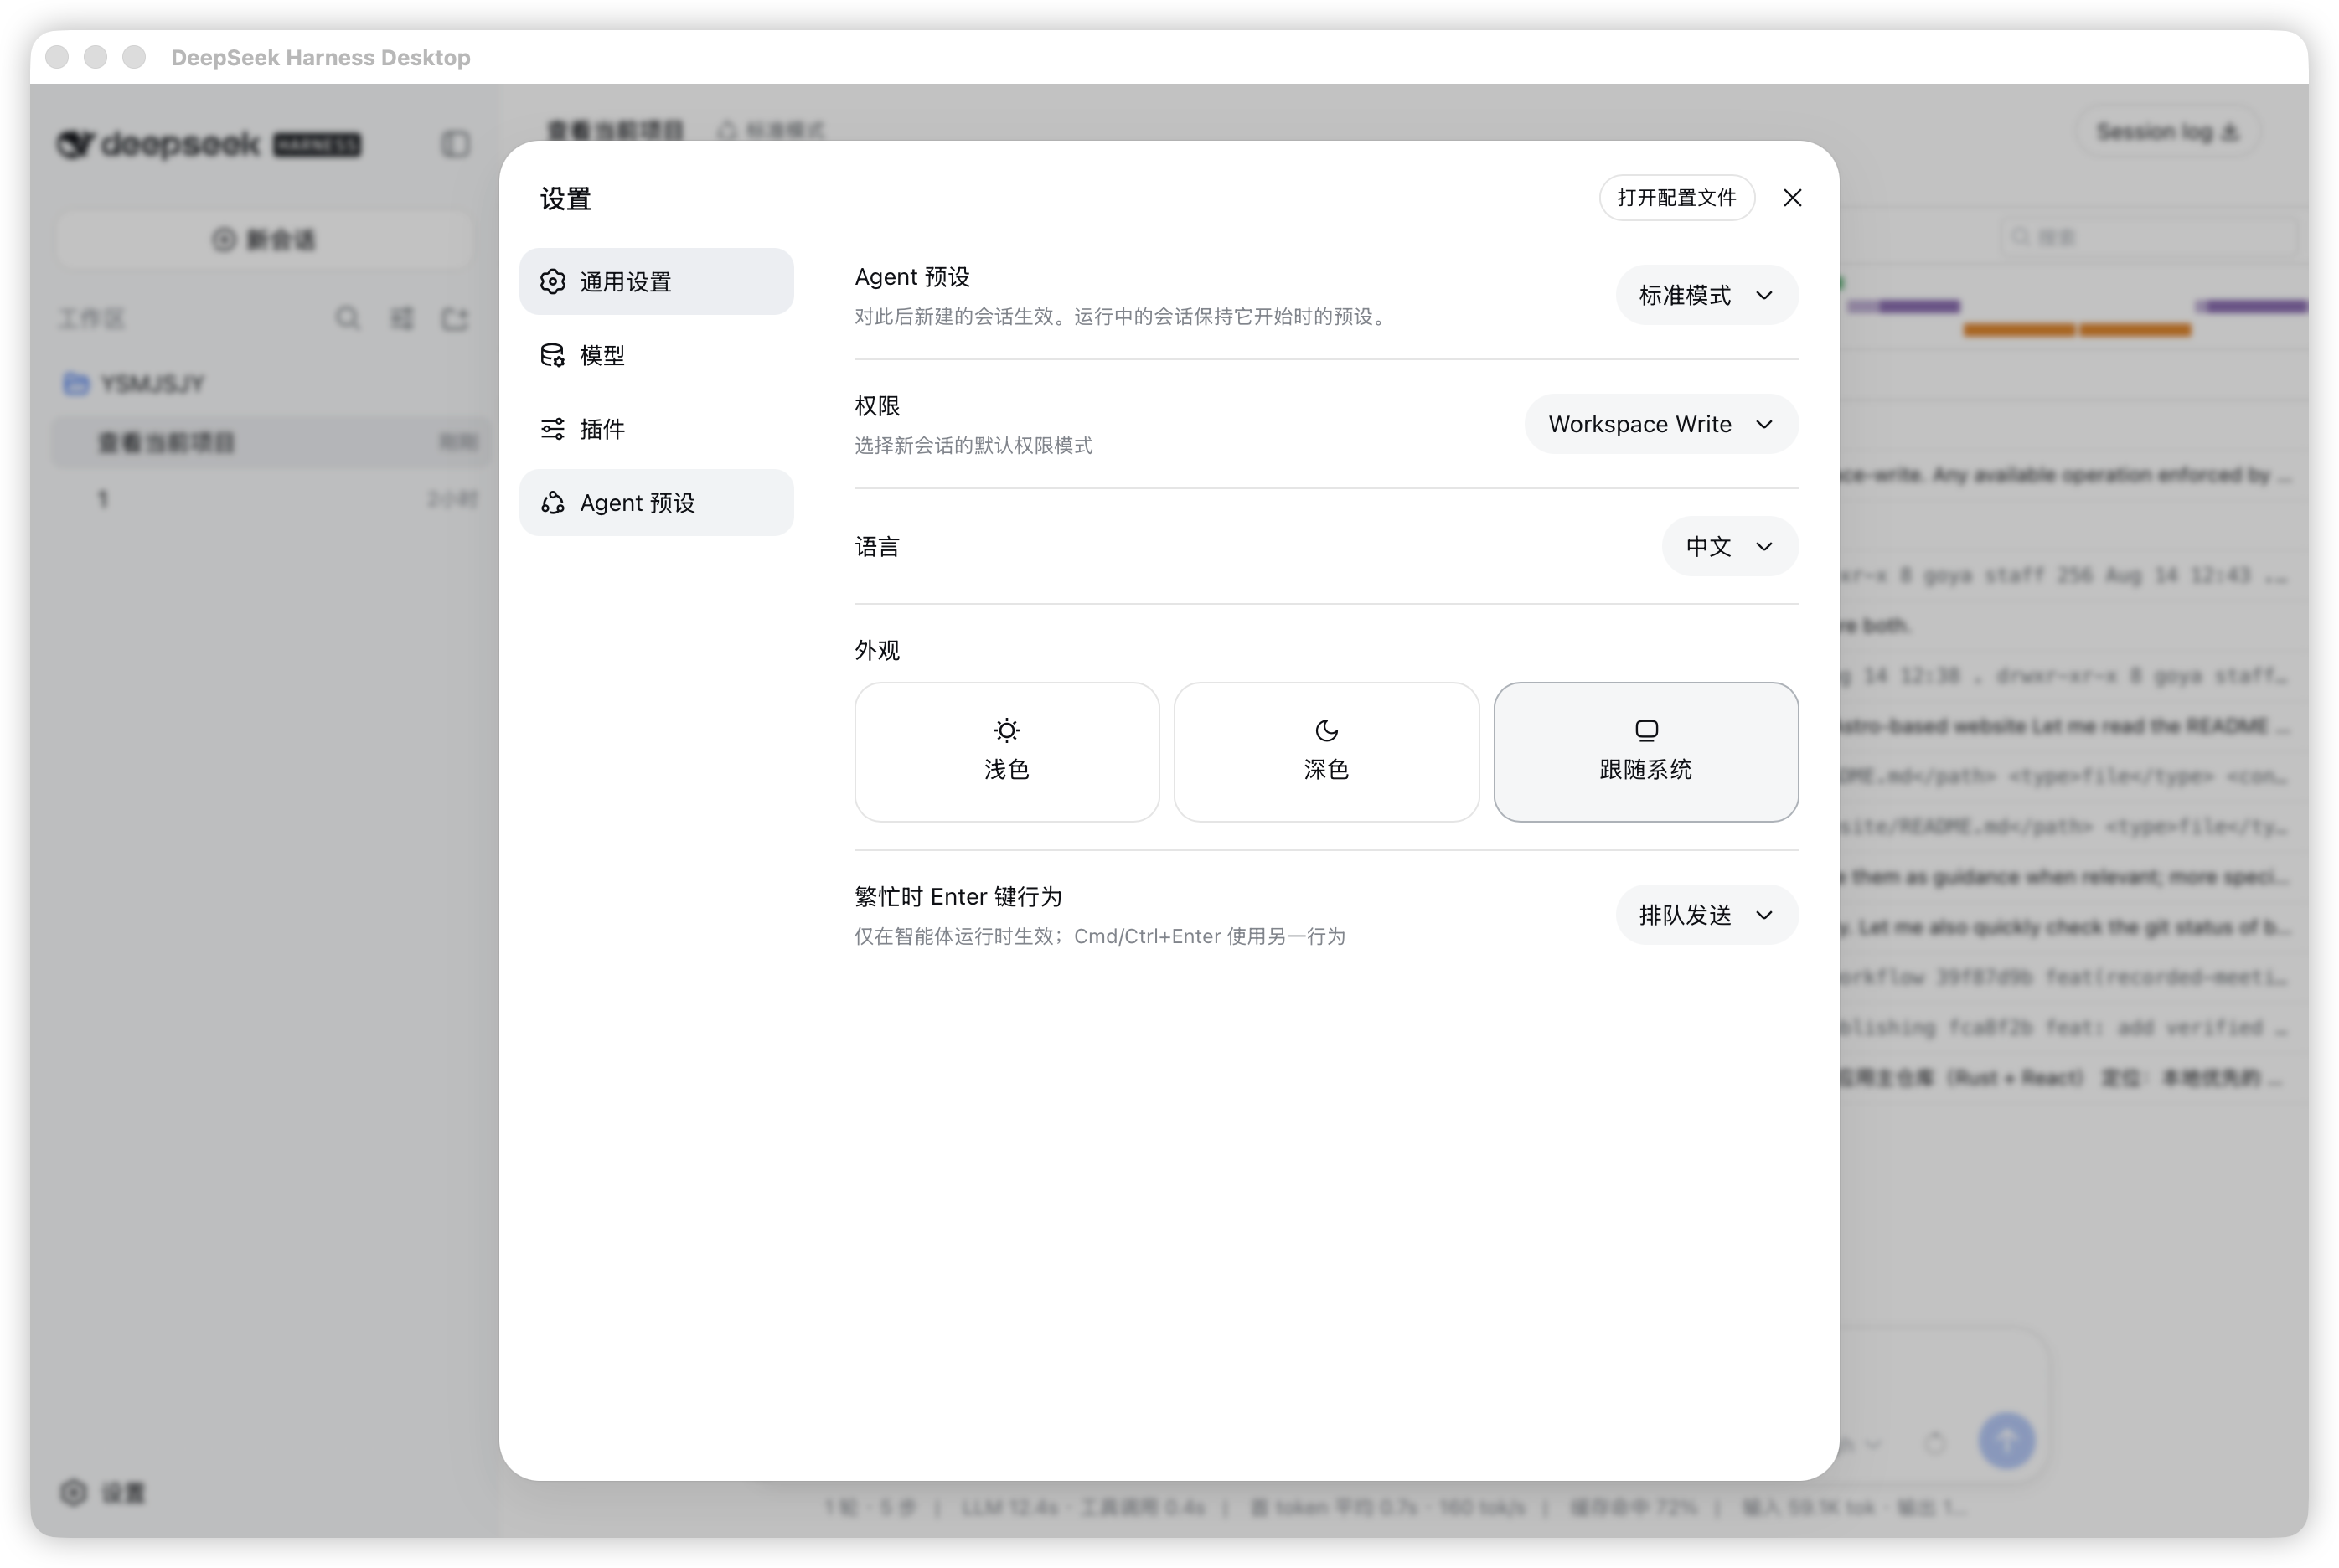The height and width of the screenshot is (1568, 2339).
Task: Expand the 排队发送 Enter behavior dropdown
Action: (1707, 915)
